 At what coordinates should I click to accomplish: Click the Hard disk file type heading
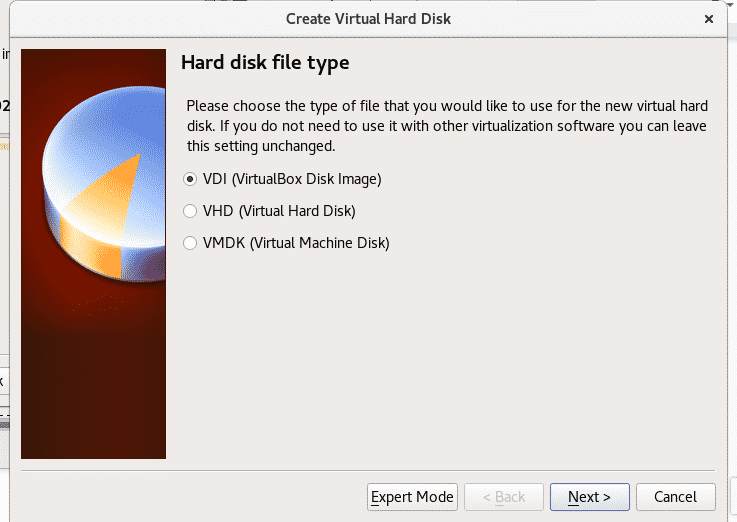[265, 62]
